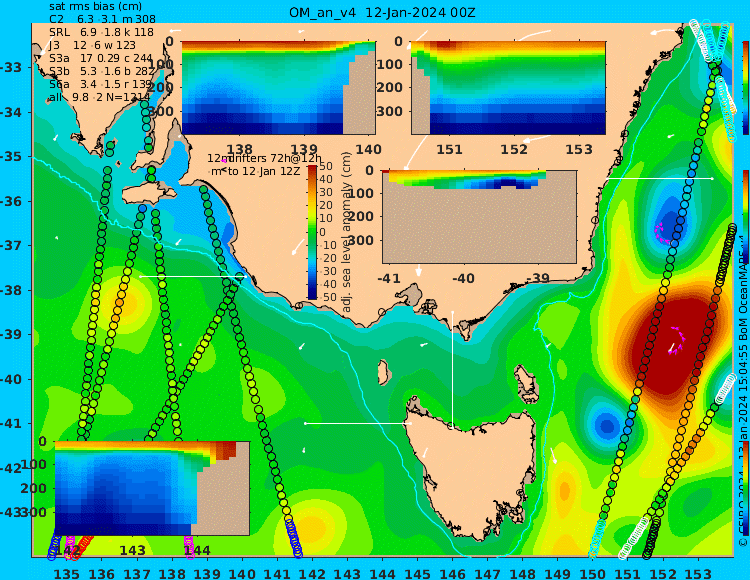The height and width of the screenshot is (580, 750).
Task: Click the title OM_an_v4 12-Jan-2024 00Z
Action: click(x=382, y=12)
